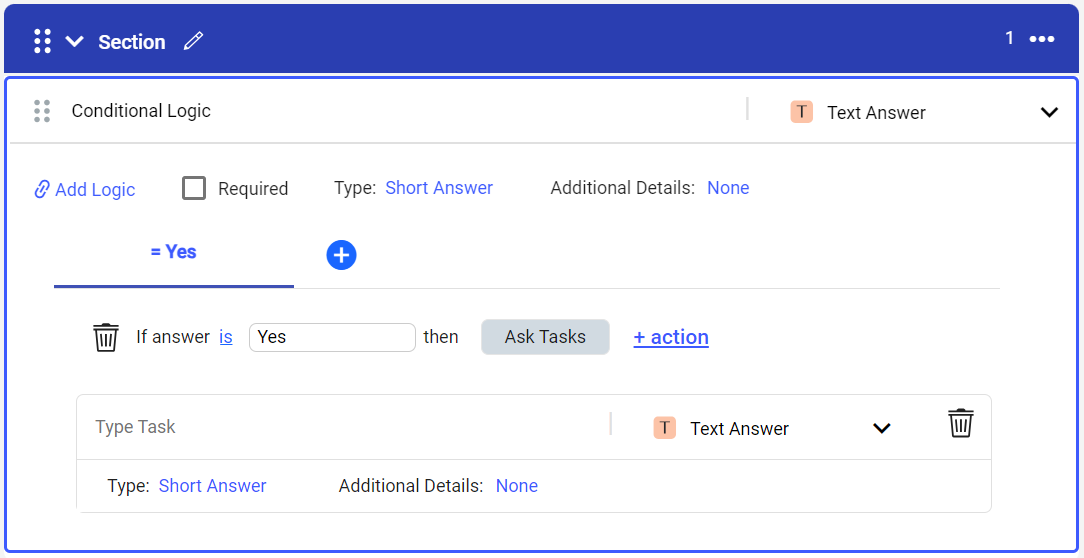Delete the logic rule with trash icon
The width and height of the screenshot is (1084, 558).
click(x=106, y=337)
